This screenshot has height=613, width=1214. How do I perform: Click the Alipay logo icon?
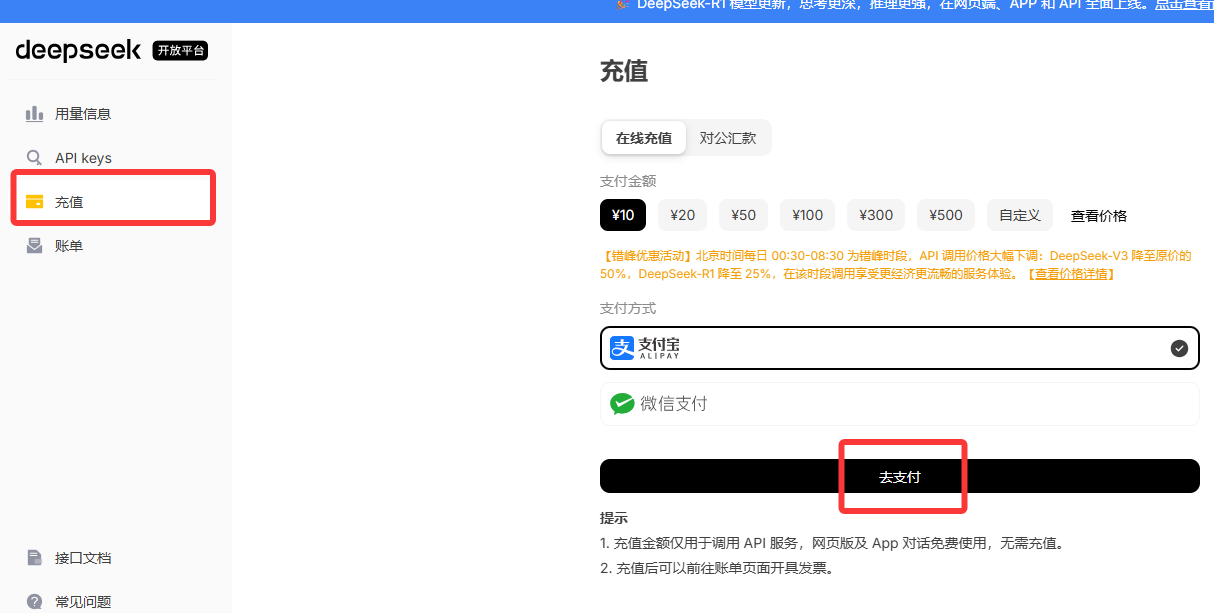tap(622, 347)
